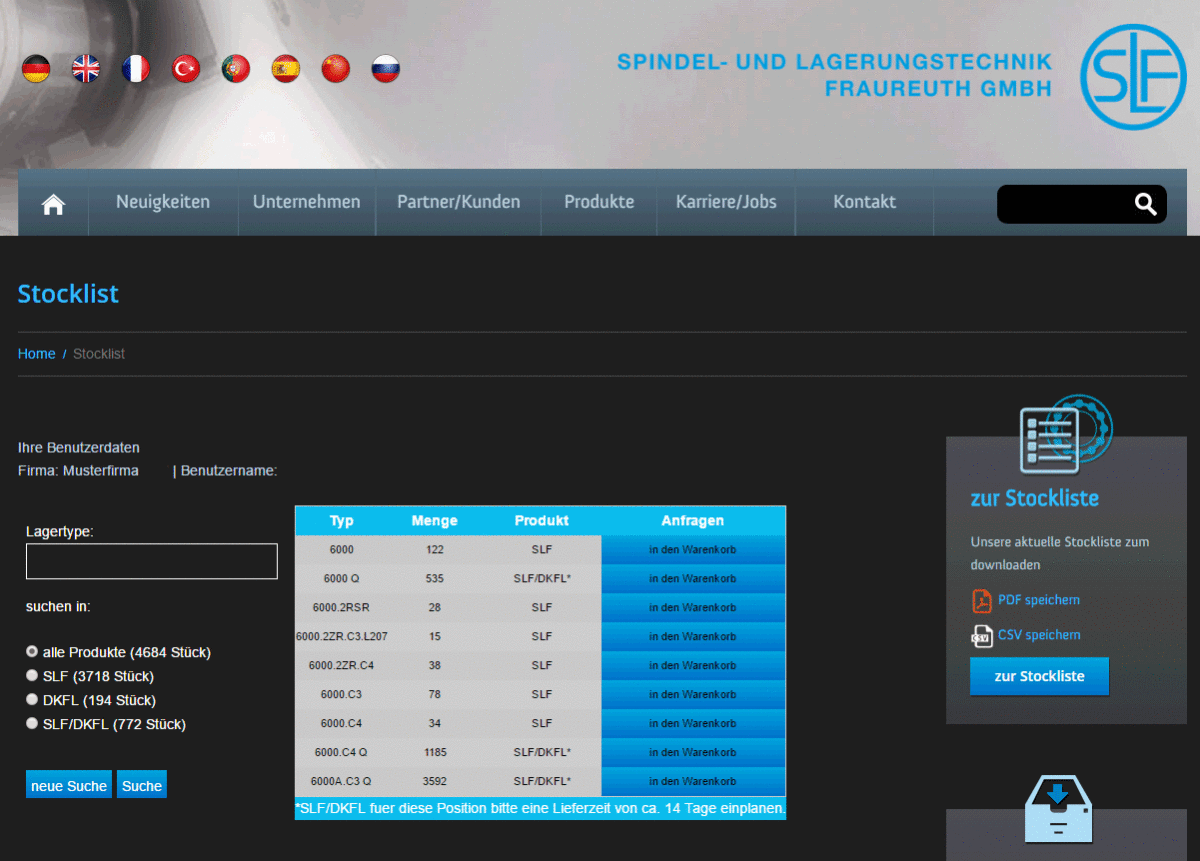Image resolution: width=1200 pixels, height=861 pixels.
Task: Choose 'DKFL (194 Stück)' radio option
Action: (32, 700)
